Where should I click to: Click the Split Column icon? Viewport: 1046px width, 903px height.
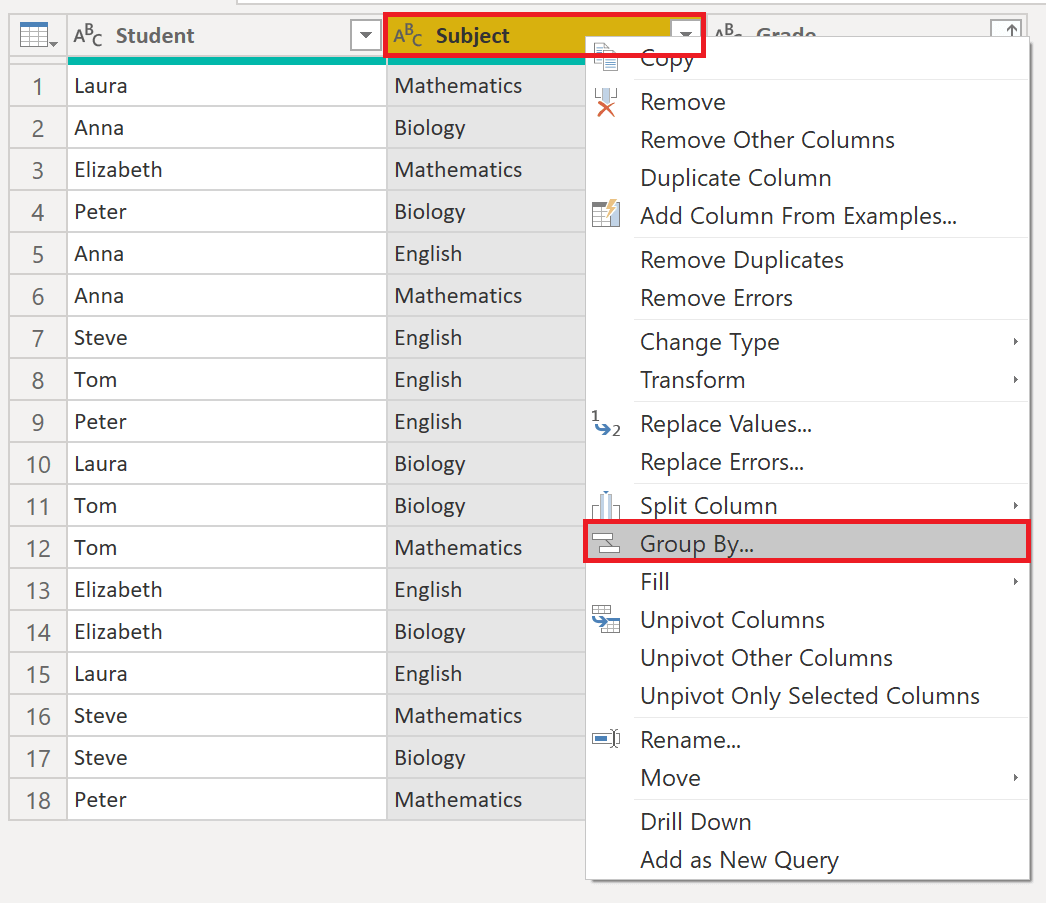(606, 505)
